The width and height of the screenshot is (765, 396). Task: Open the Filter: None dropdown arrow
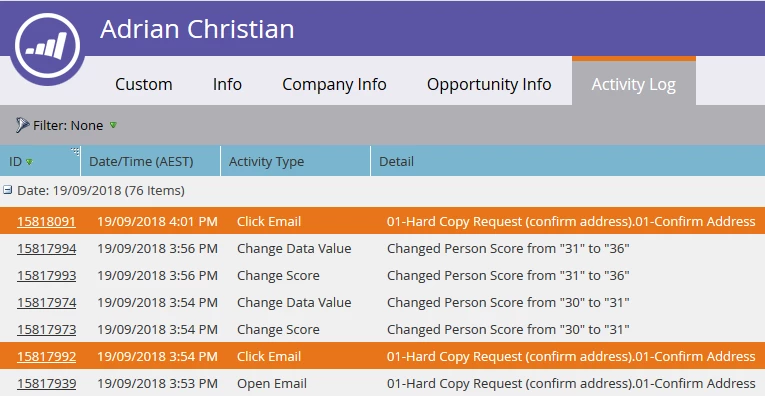pyautogui.click(x=113, y=125)
